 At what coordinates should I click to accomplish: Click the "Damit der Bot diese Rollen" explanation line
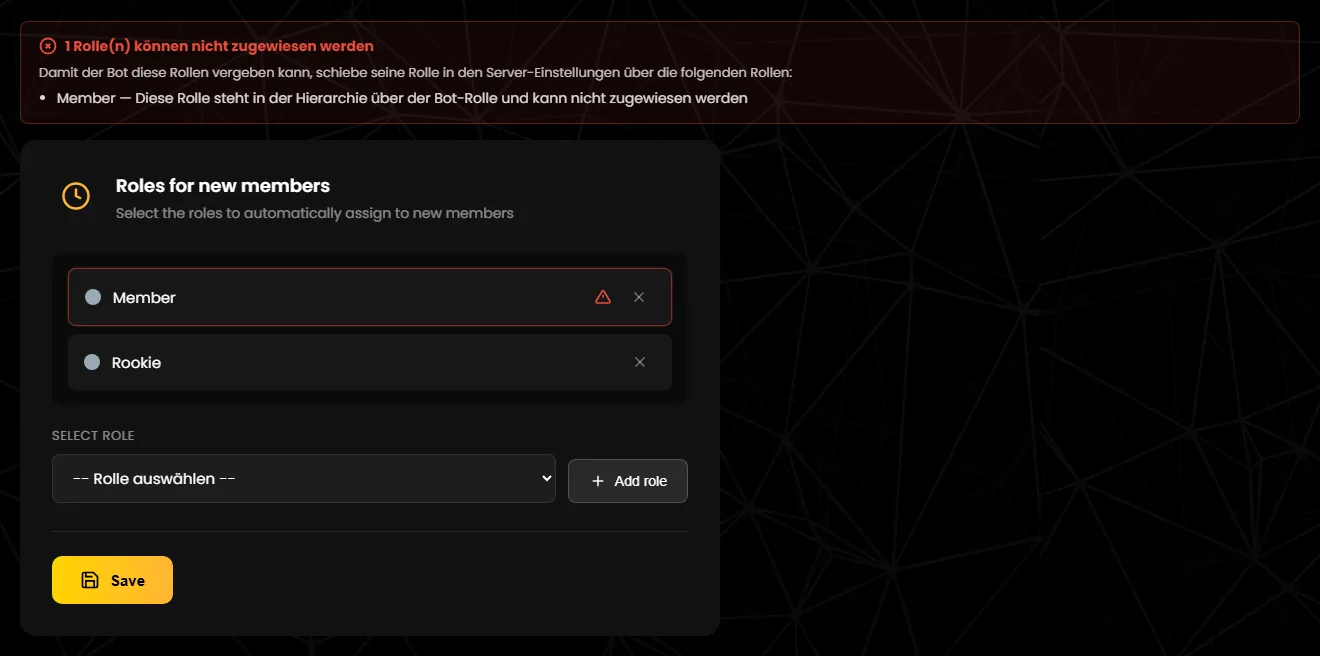[416, 73]
